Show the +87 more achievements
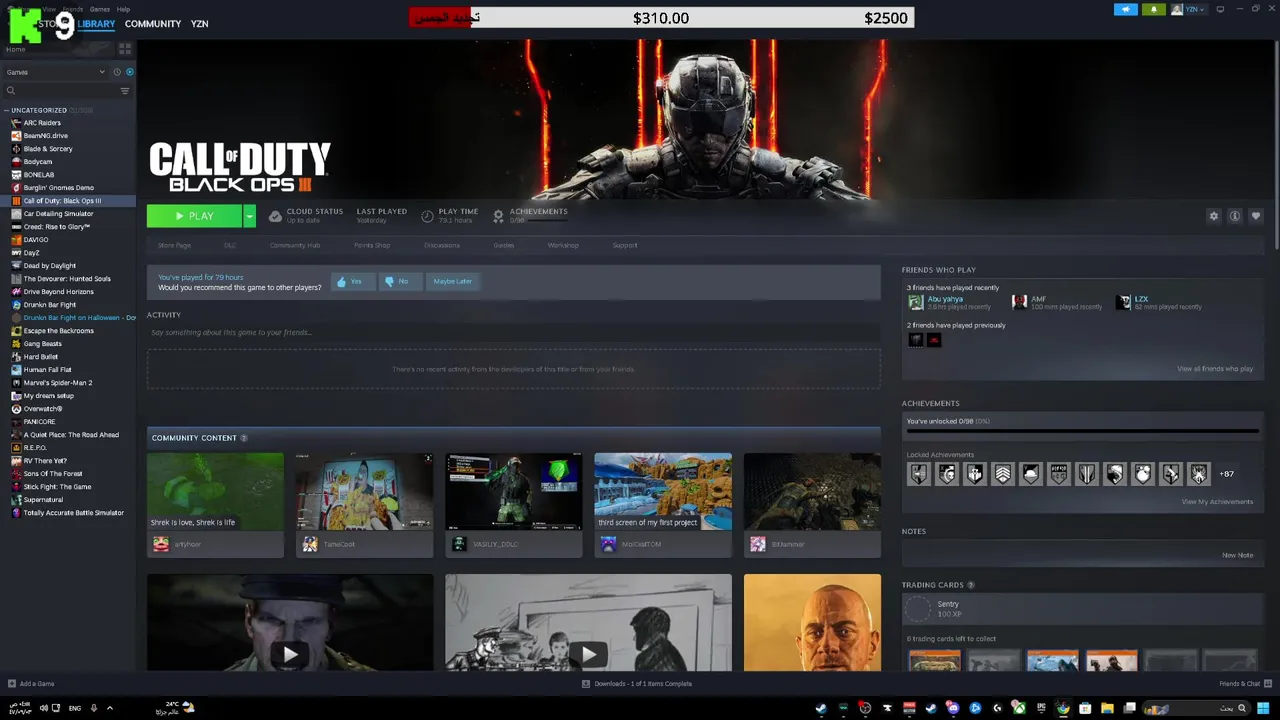Screen dimensions: 1280x720 click(1227, 474)
